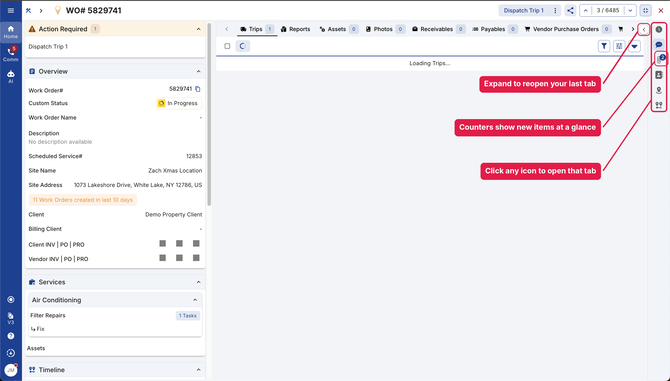This screenshot has width=670, height=381.
Task: Click the 11 Work Orders created notice
Action: click(x=83, y=199)
